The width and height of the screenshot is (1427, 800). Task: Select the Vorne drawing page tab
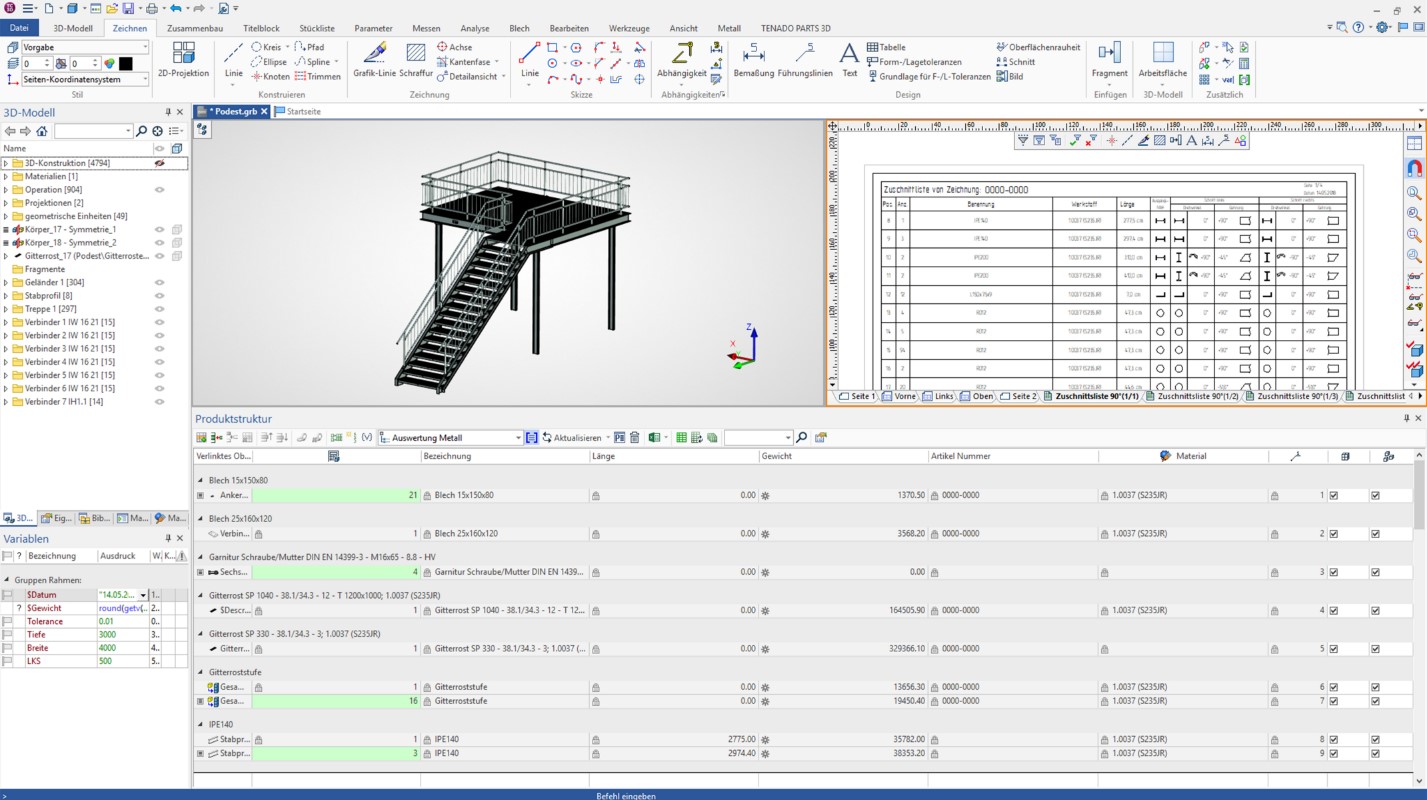point(900,396)
